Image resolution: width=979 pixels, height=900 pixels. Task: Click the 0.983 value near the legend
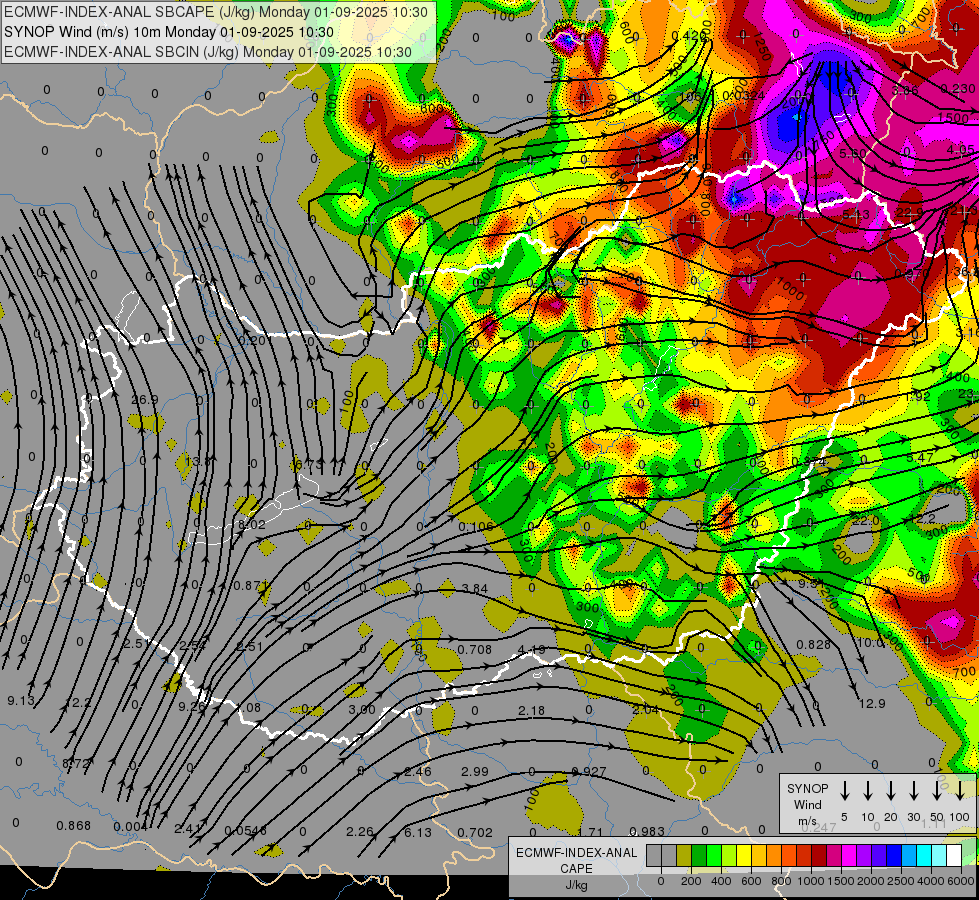tap(647, 831)
